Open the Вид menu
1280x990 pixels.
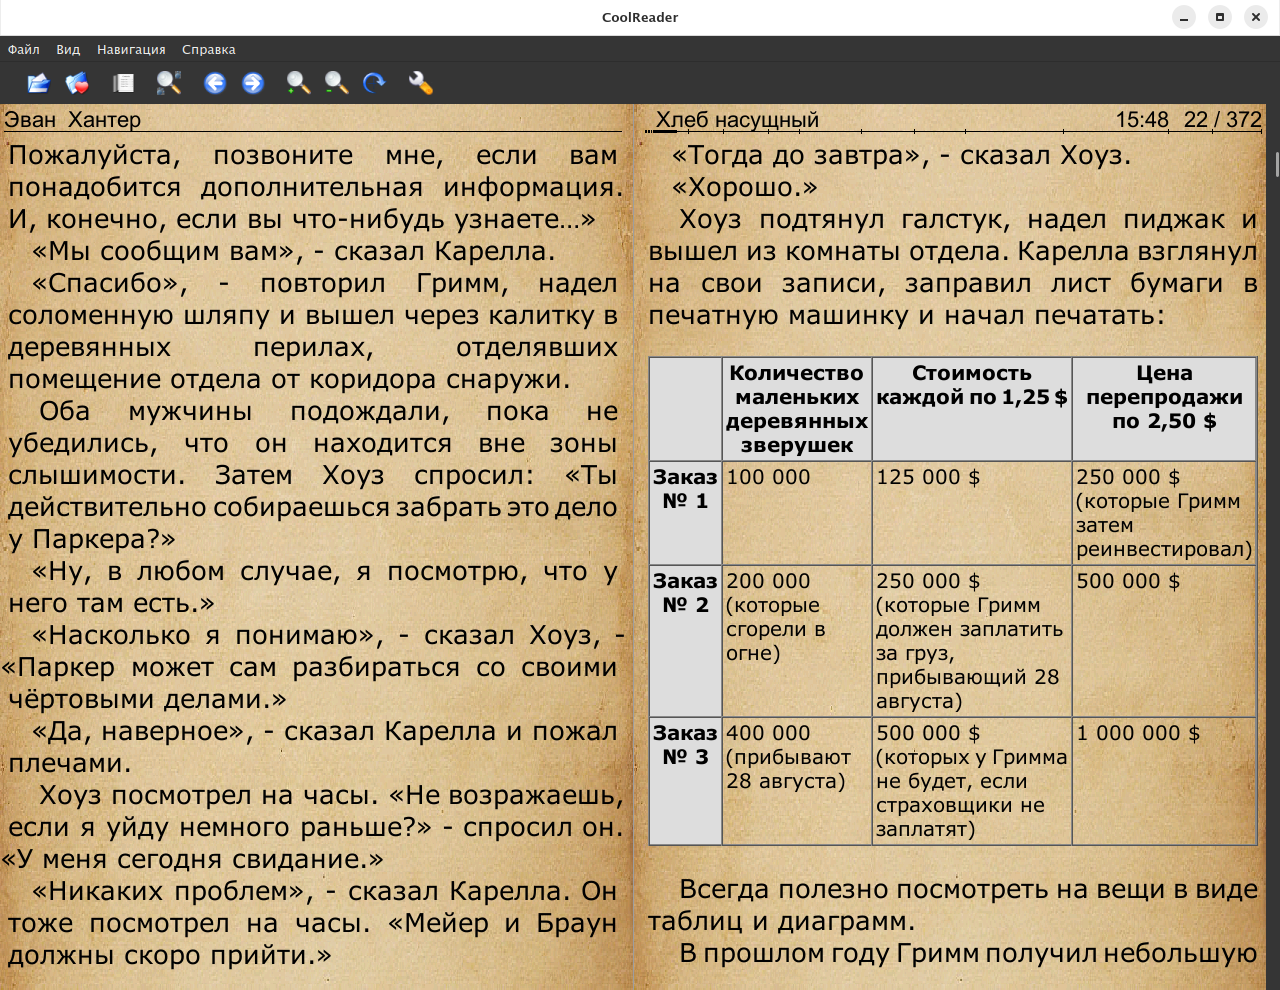68,49
